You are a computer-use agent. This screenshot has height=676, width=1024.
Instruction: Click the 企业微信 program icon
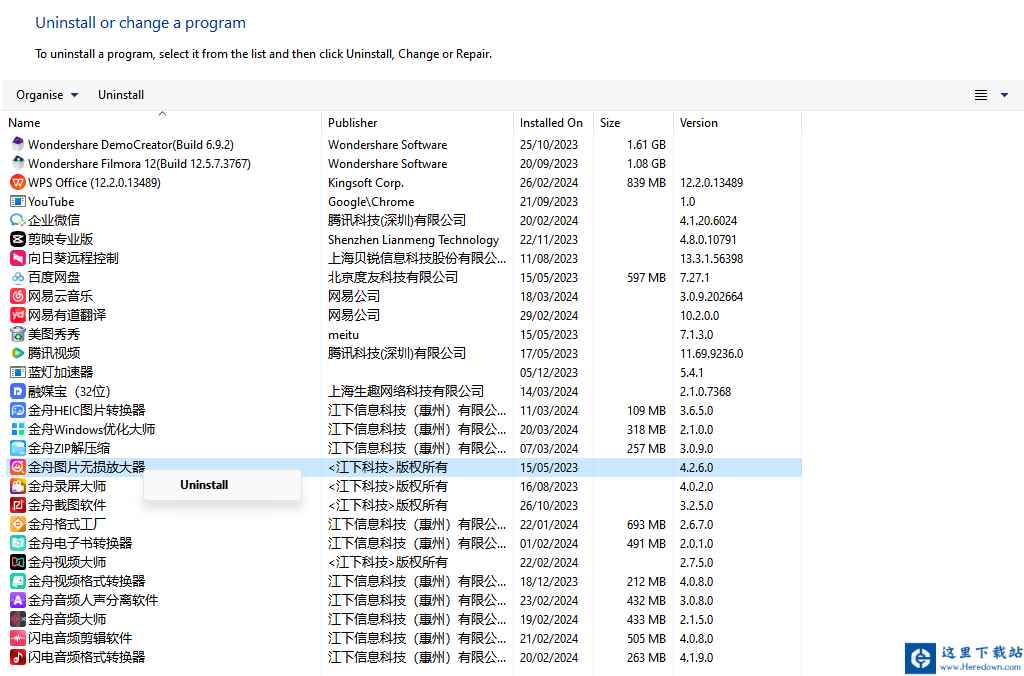point(18,220)
